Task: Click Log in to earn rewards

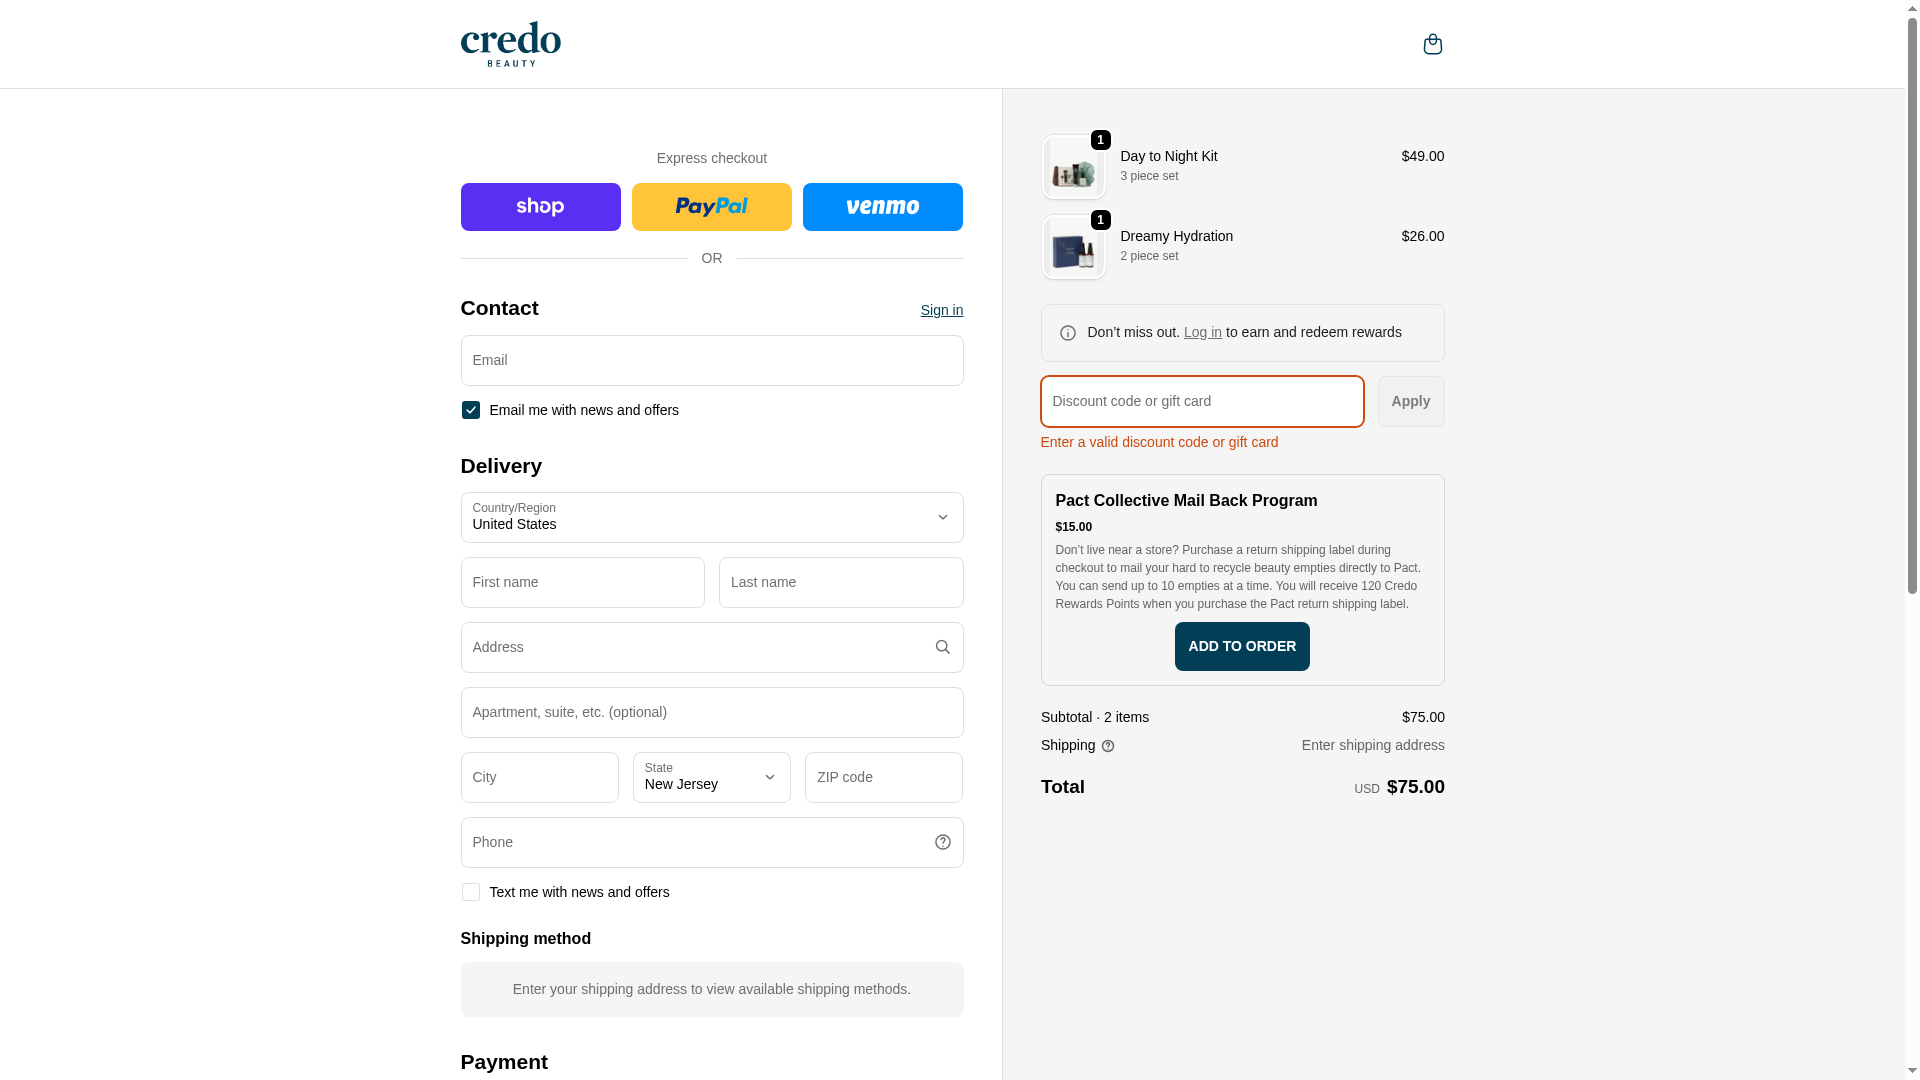Action: [x=1202, y=332]
